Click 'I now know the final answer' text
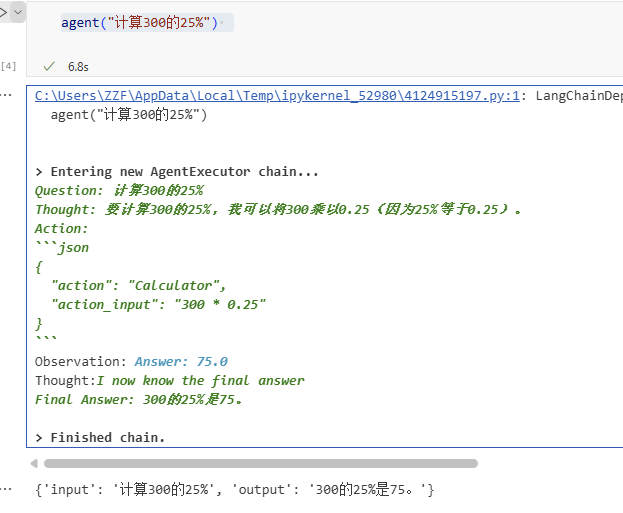 click(201, 381)
